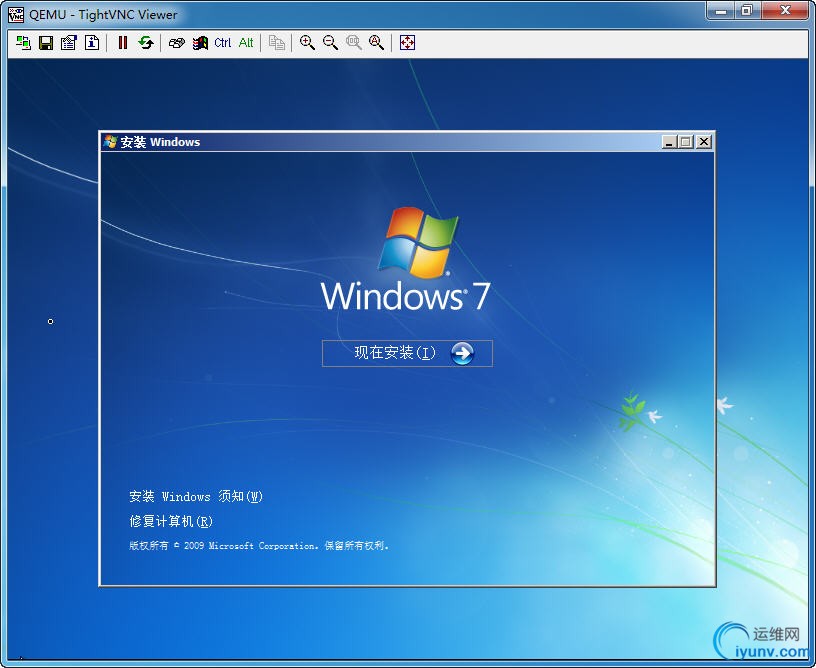Click the Zoom In magnifier icon
Image resolution: width=816 pixels, height=668 pixels.
tap(307, 43)
